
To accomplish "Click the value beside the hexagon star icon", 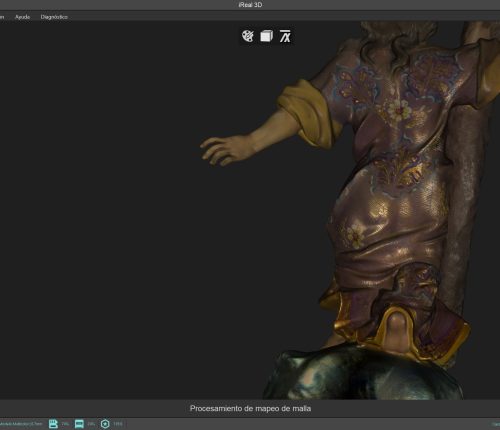I will pyautogui.click(x=118, y=424).
